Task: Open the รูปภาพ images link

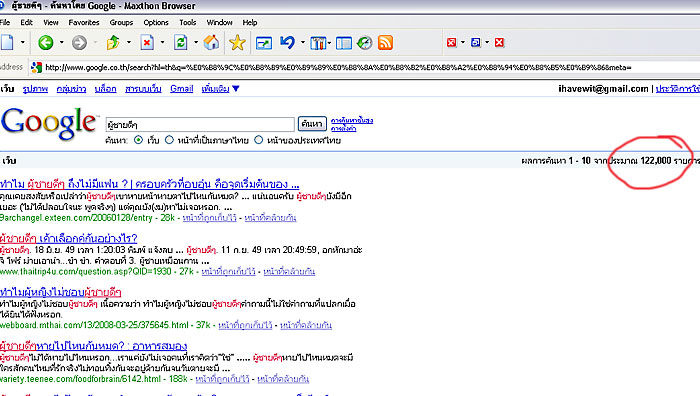Action: [35, 88]
